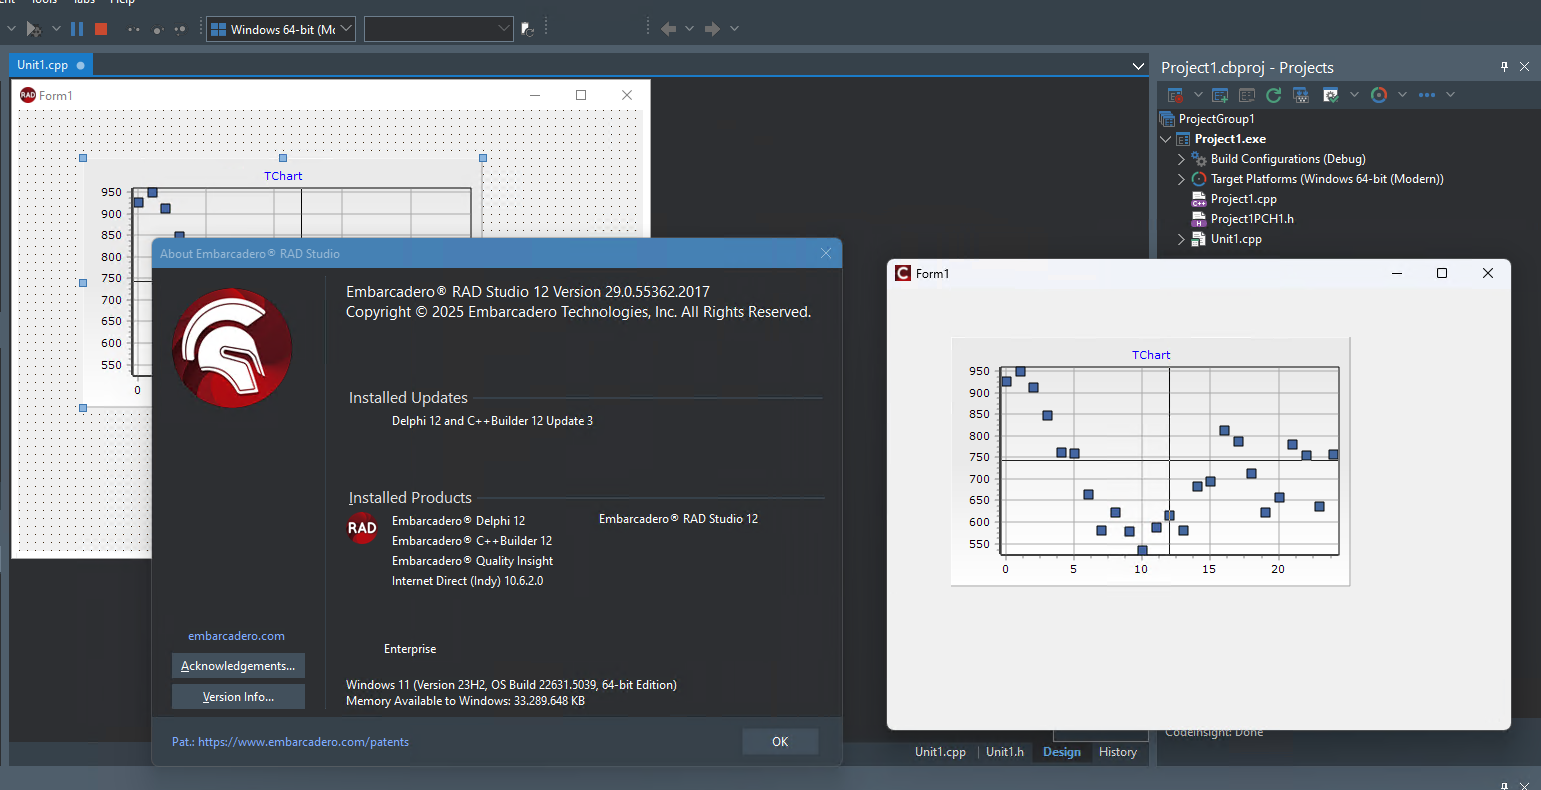
Task: Click the green Refresh icon in Projects toolbar
Action: [1274, 95]
